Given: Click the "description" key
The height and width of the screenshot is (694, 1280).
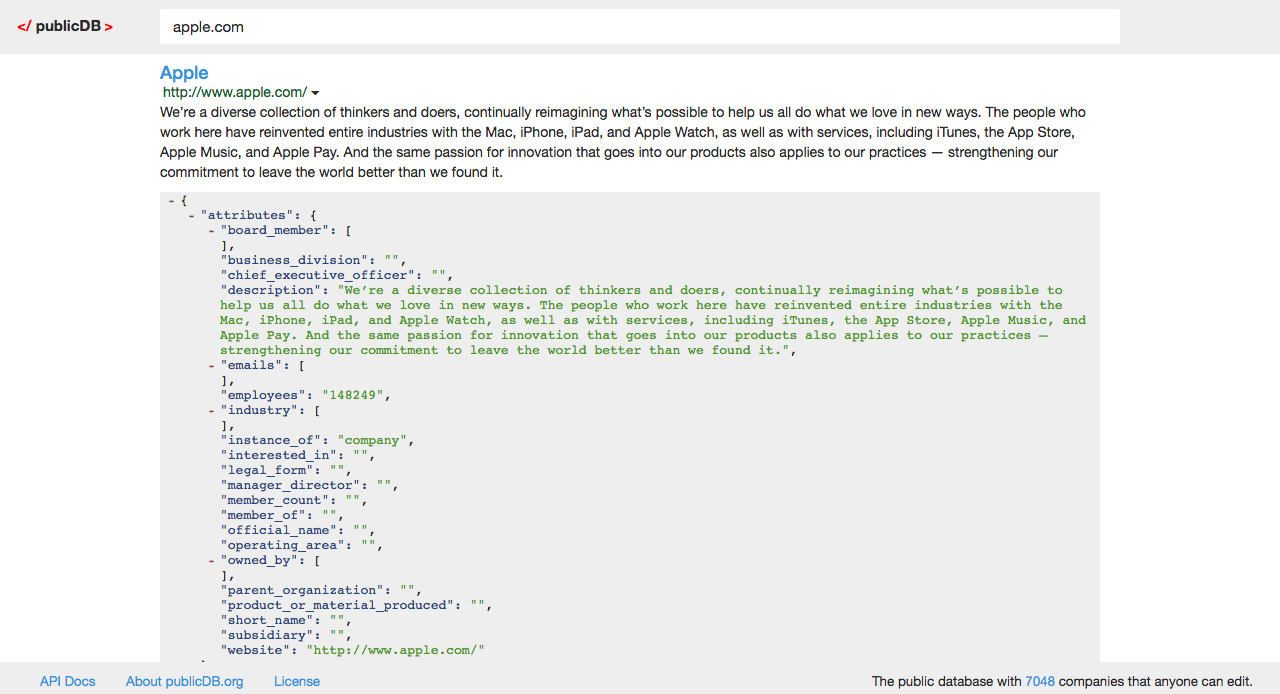Looking at the screenshot, I should click(x=271, y=290).
